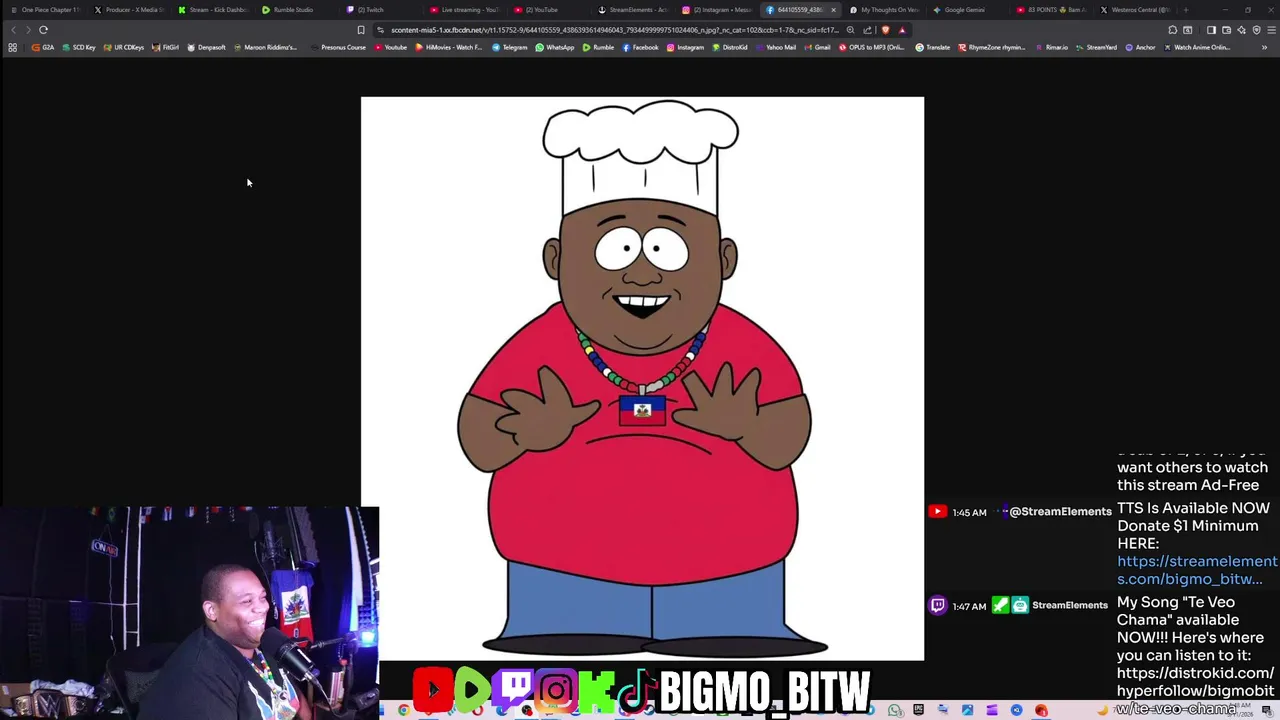Toggle the browser sidebar panel icon
This screenshot has width=1280, height=720.
[x=1211, y=30]
